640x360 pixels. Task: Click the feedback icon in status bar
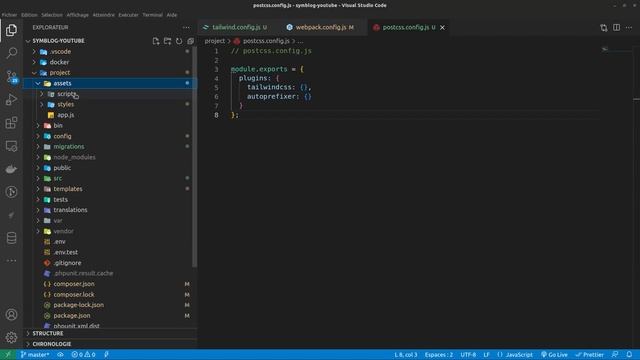pyautogui.click(x=615, y=355)
